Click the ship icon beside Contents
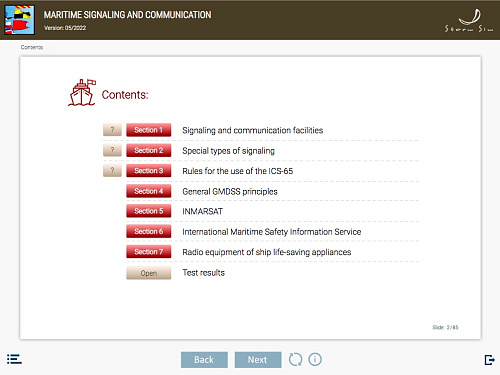 (82, 93)
